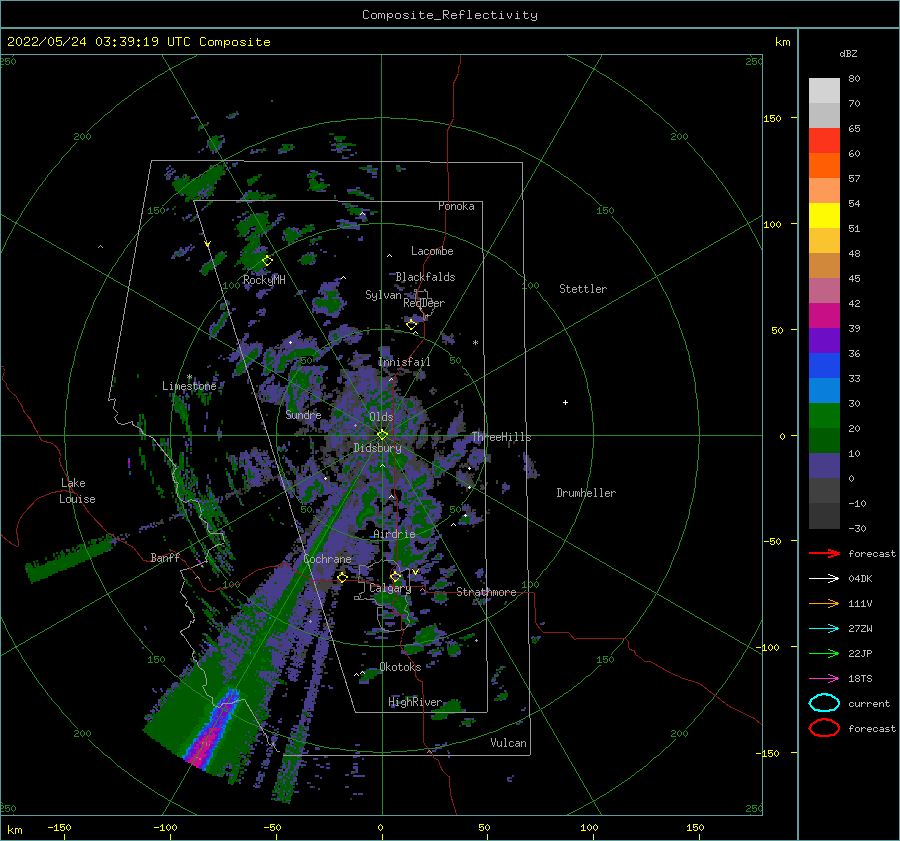Click the Cochrane label

coord(327,559)
